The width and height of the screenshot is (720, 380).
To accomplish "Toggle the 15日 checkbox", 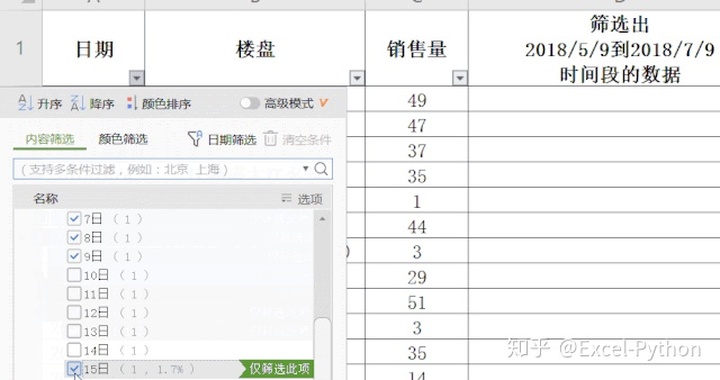I will tap(74, 369).
